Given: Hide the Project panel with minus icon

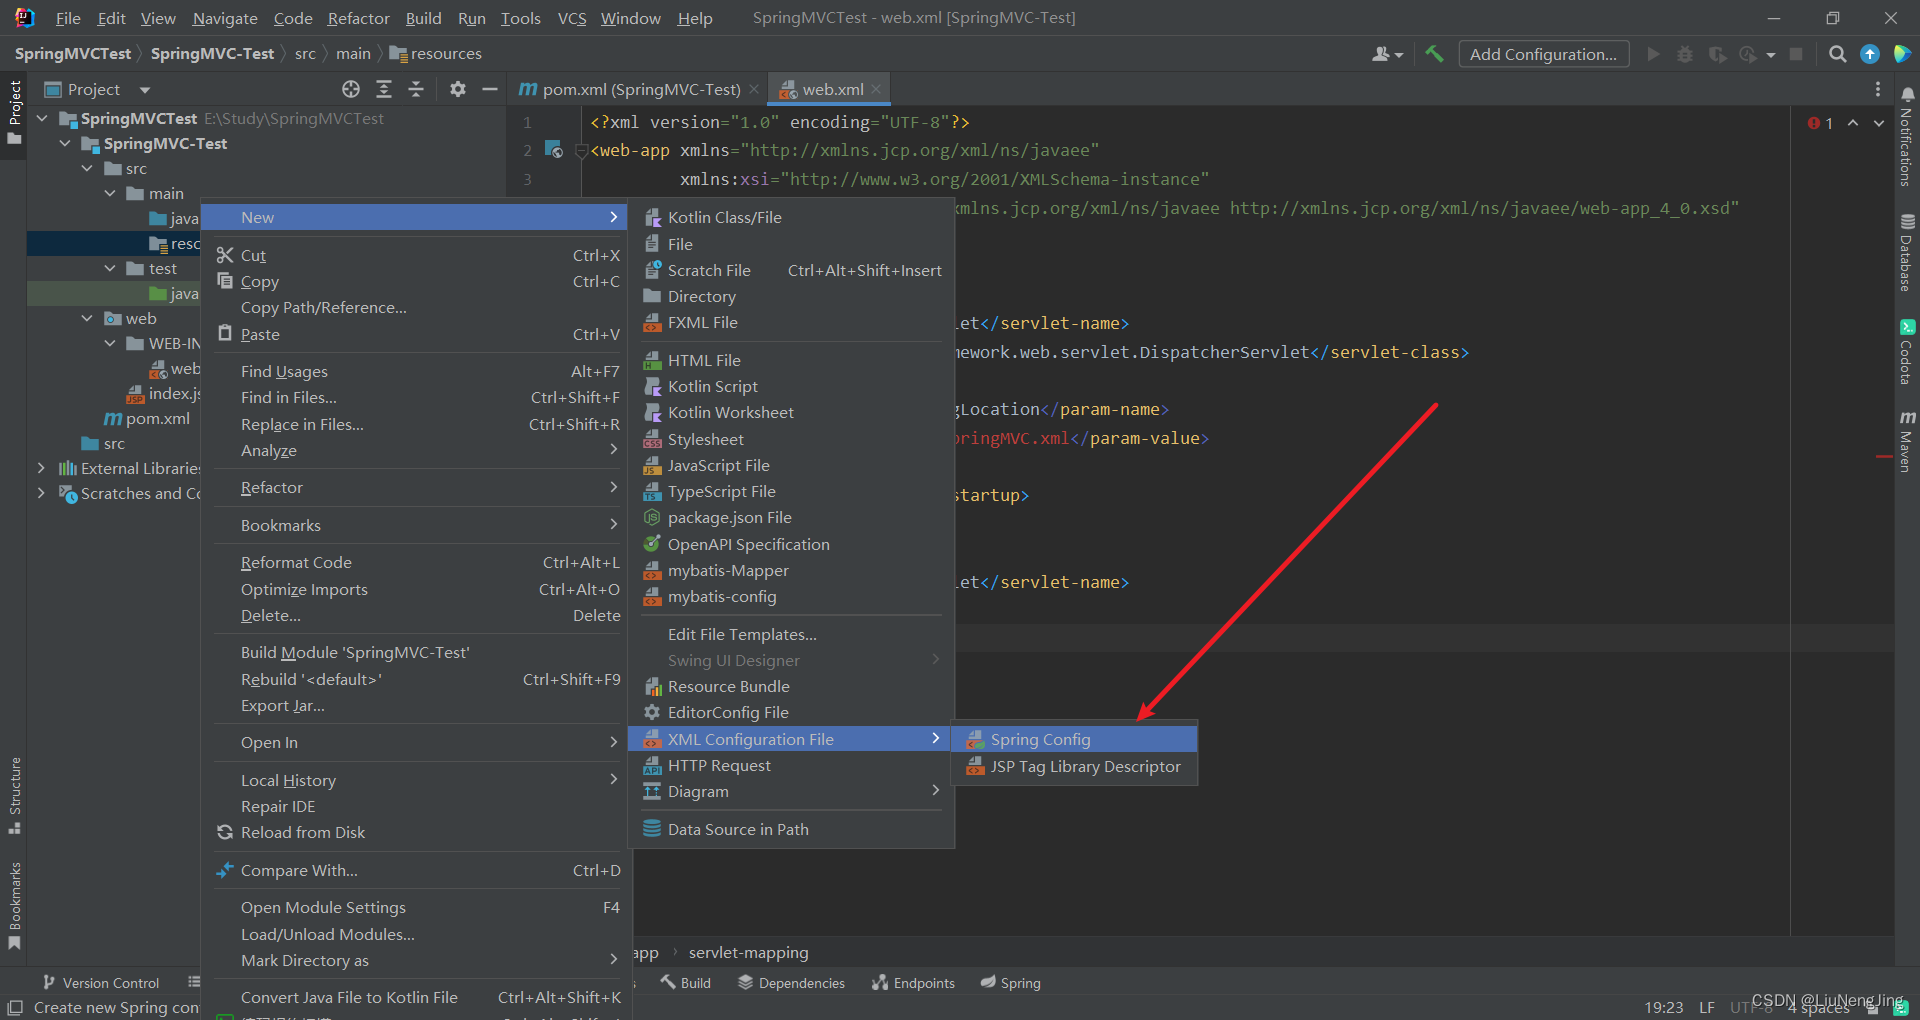Looking at the screenshot, I should pos(490,90).
